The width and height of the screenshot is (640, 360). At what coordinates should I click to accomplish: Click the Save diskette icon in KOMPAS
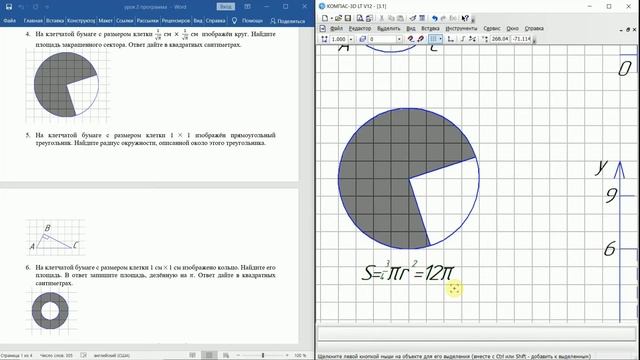coord(348,18)
